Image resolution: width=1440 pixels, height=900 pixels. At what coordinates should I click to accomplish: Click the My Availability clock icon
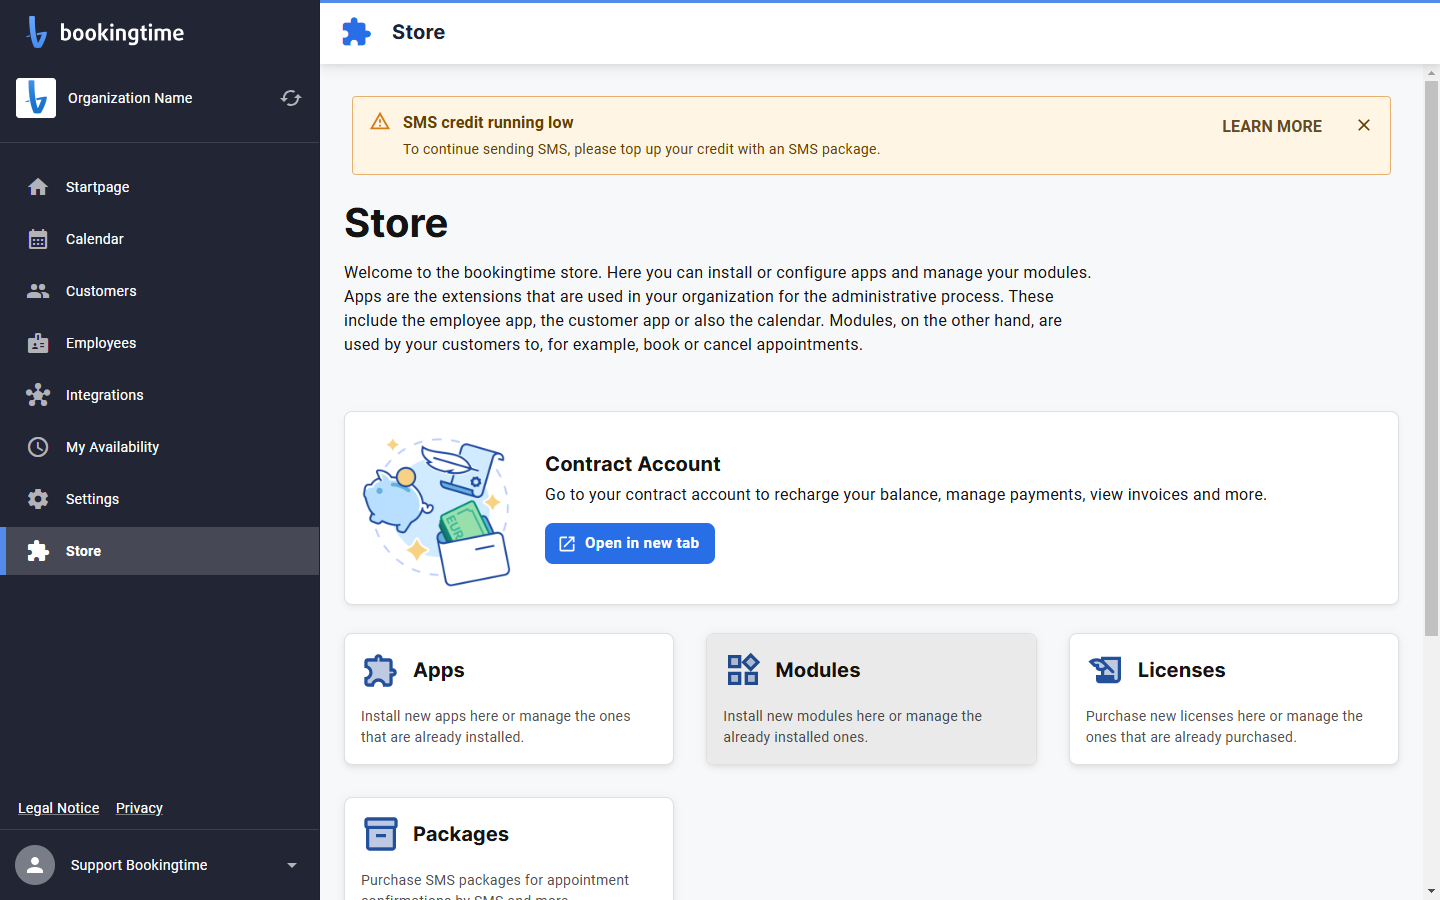click(38, 447)
